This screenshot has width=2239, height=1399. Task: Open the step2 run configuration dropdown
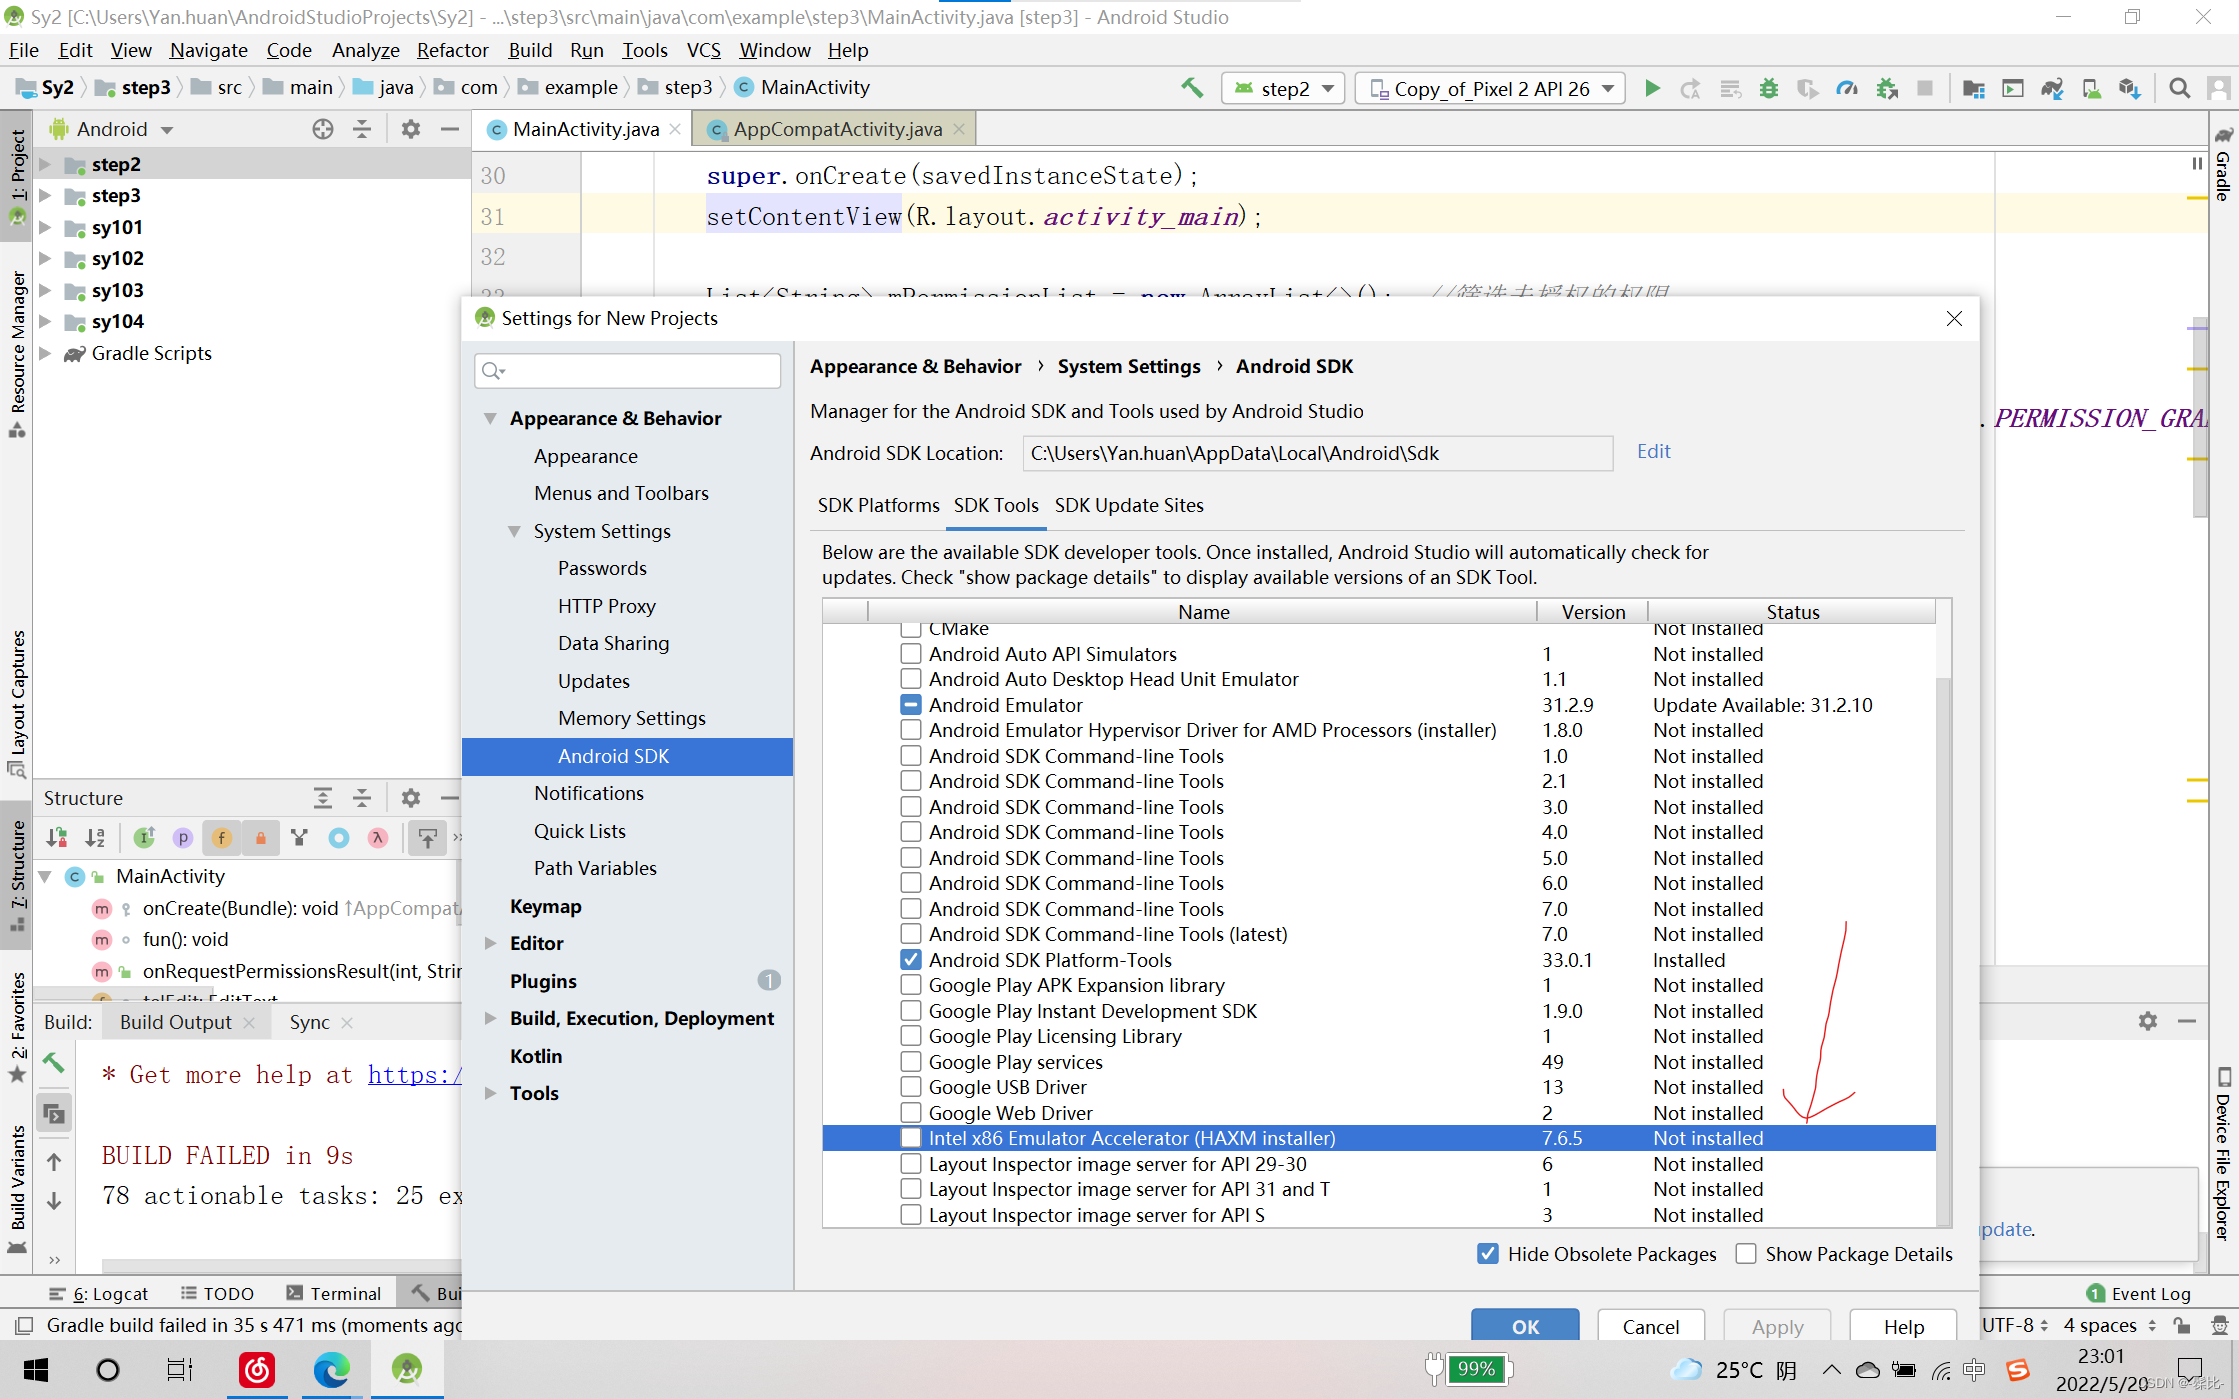[1284, 88]
